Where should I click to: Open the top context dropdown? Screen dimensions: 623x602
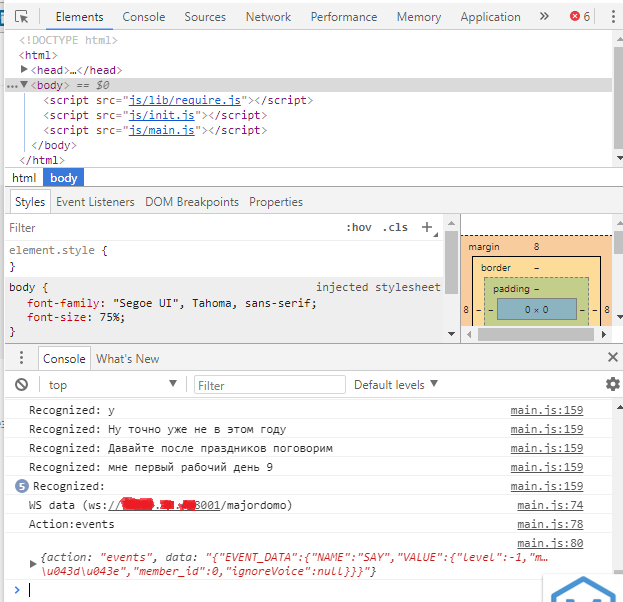tap(112, 384)
